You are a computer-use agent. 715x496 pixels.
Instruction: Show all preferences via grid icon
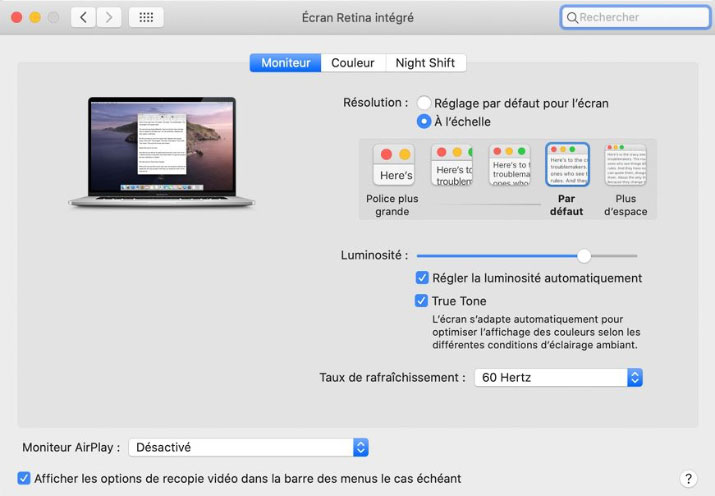click(146, 18)
